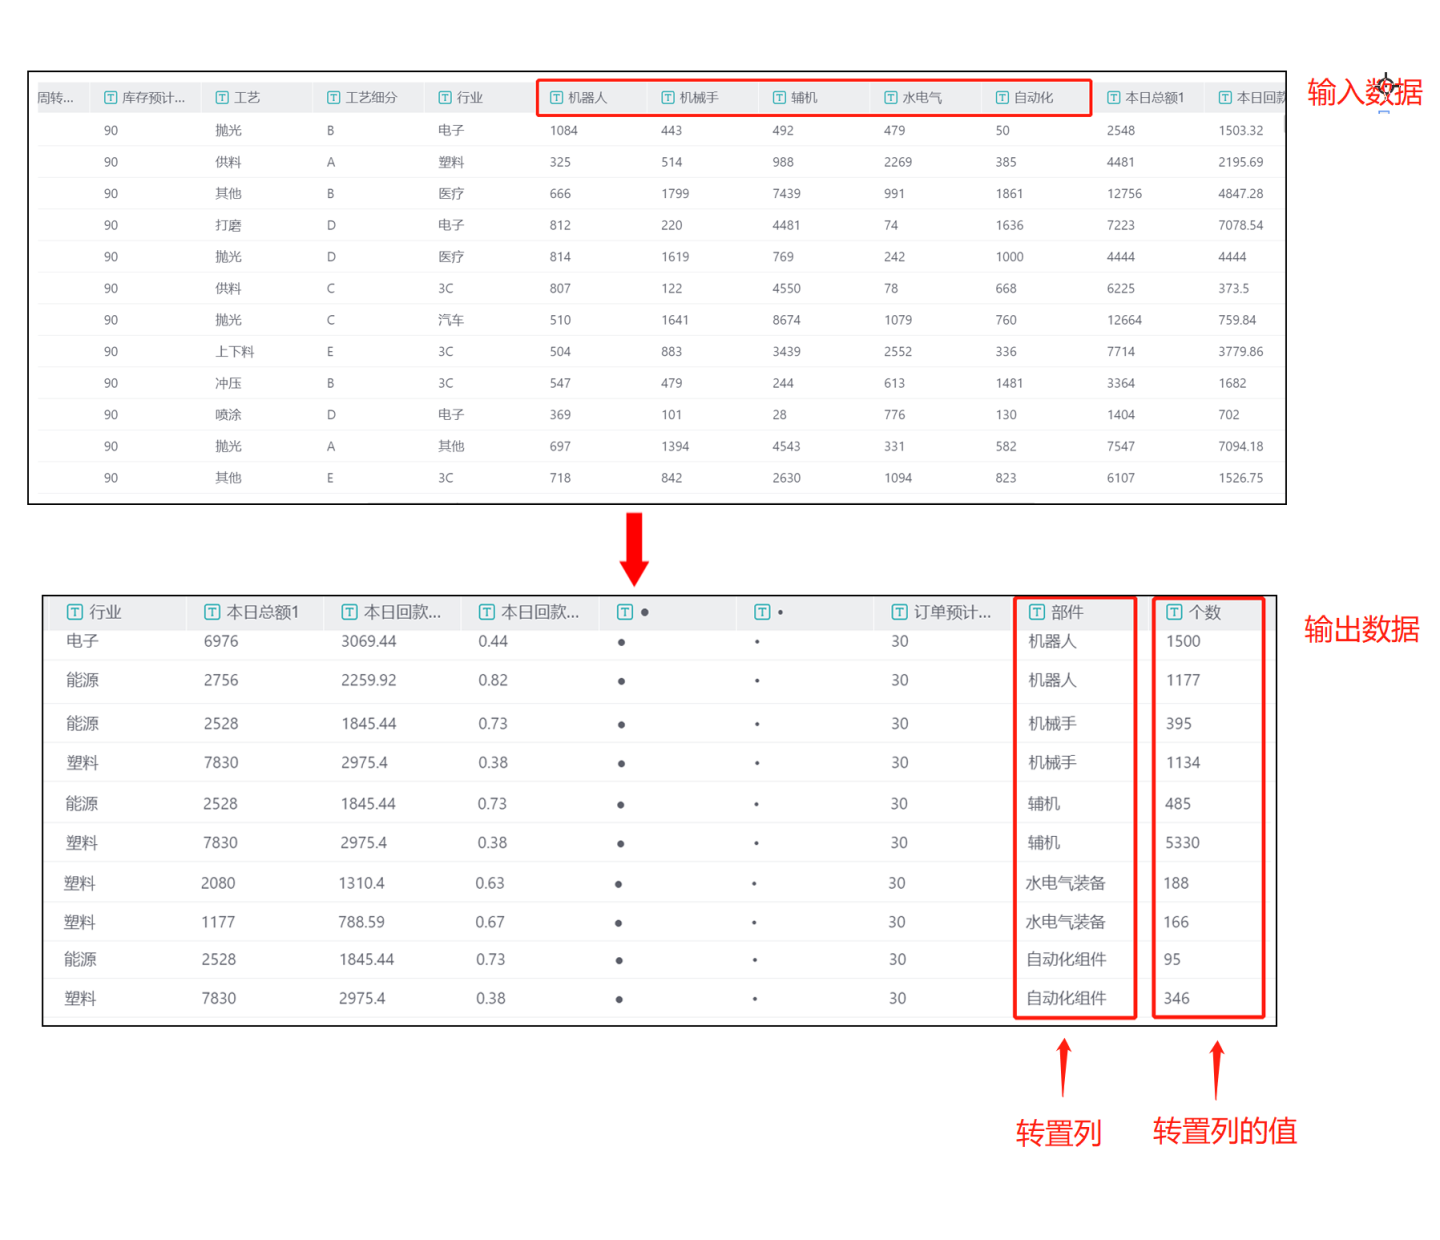
Task: Select the 行业 column header in output table
Action: click(105, 612)
